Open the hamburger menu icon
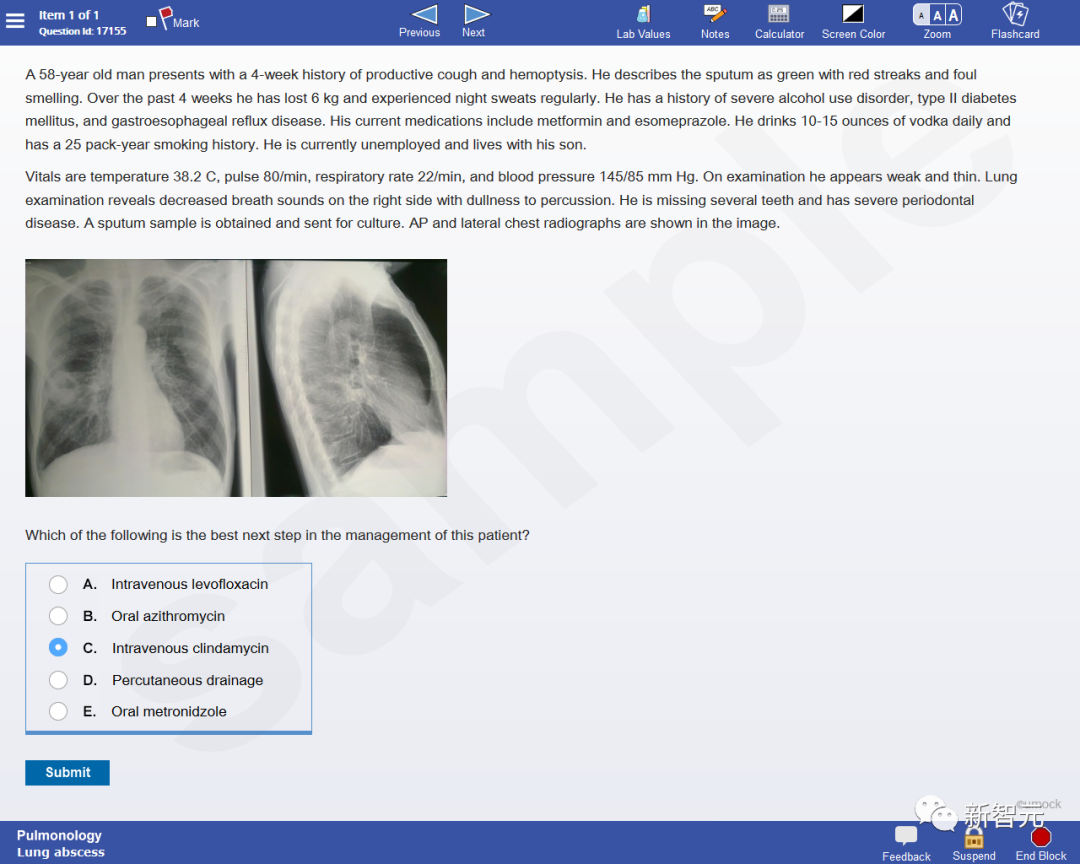The height and width of the screenshot is (864, 1080). (14, 21)
